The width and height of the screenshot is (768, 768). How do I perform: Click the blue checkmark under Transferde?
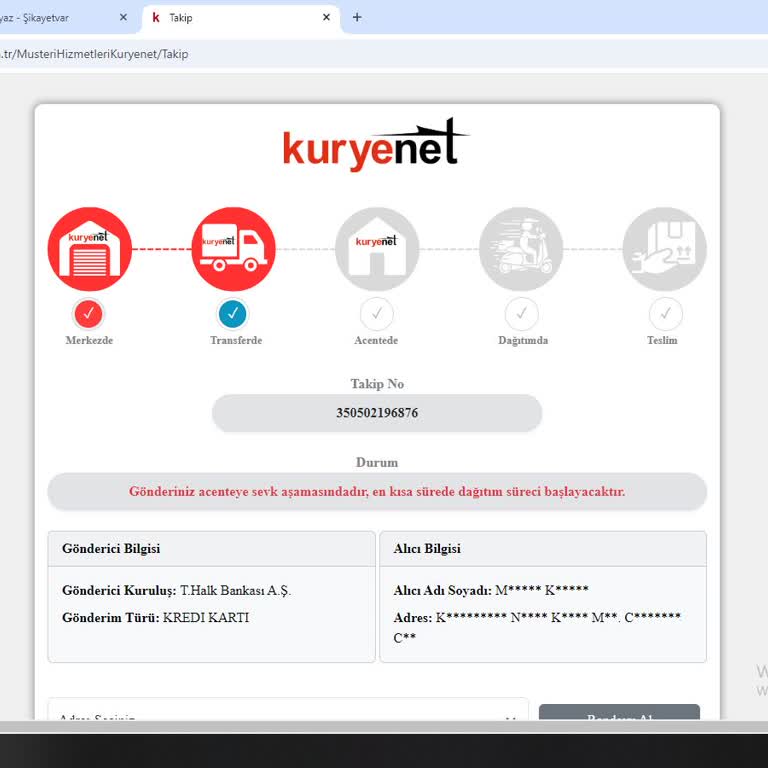tap(233, 313)
